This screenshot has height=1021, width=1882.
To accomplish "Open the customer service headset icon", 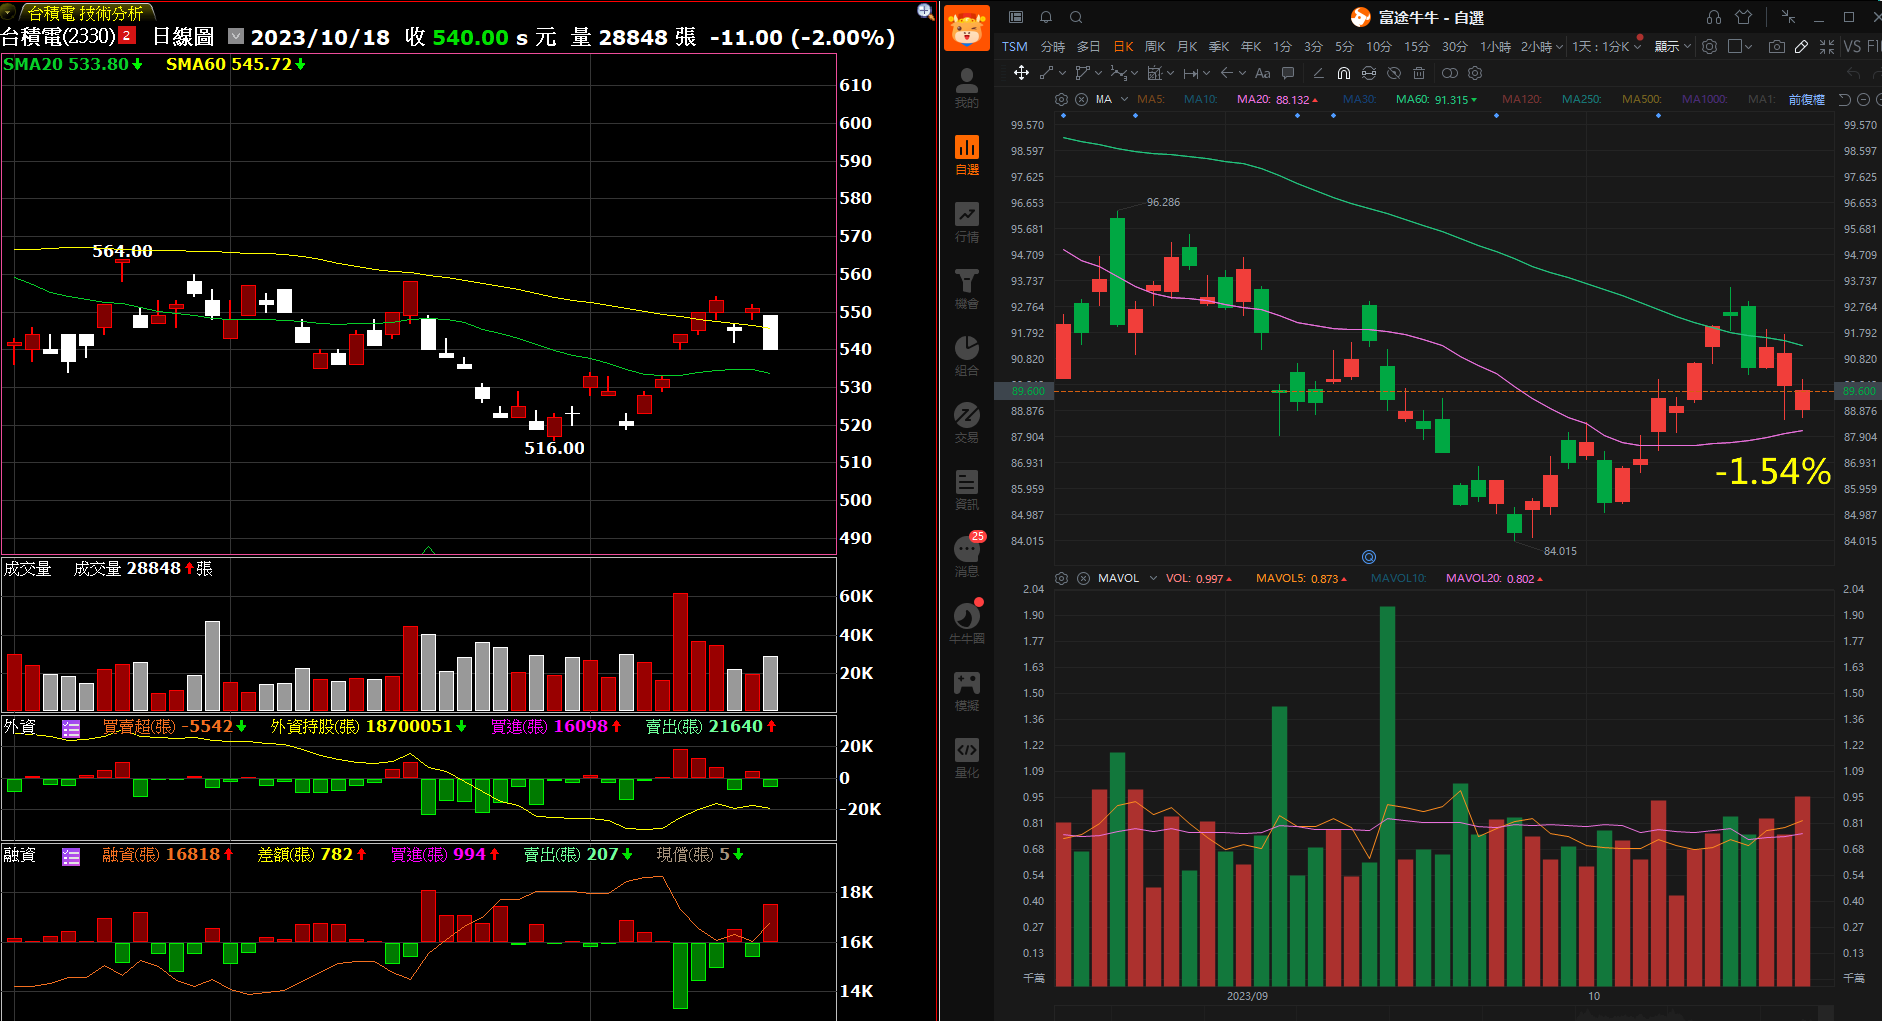I will coord(1714,17).
